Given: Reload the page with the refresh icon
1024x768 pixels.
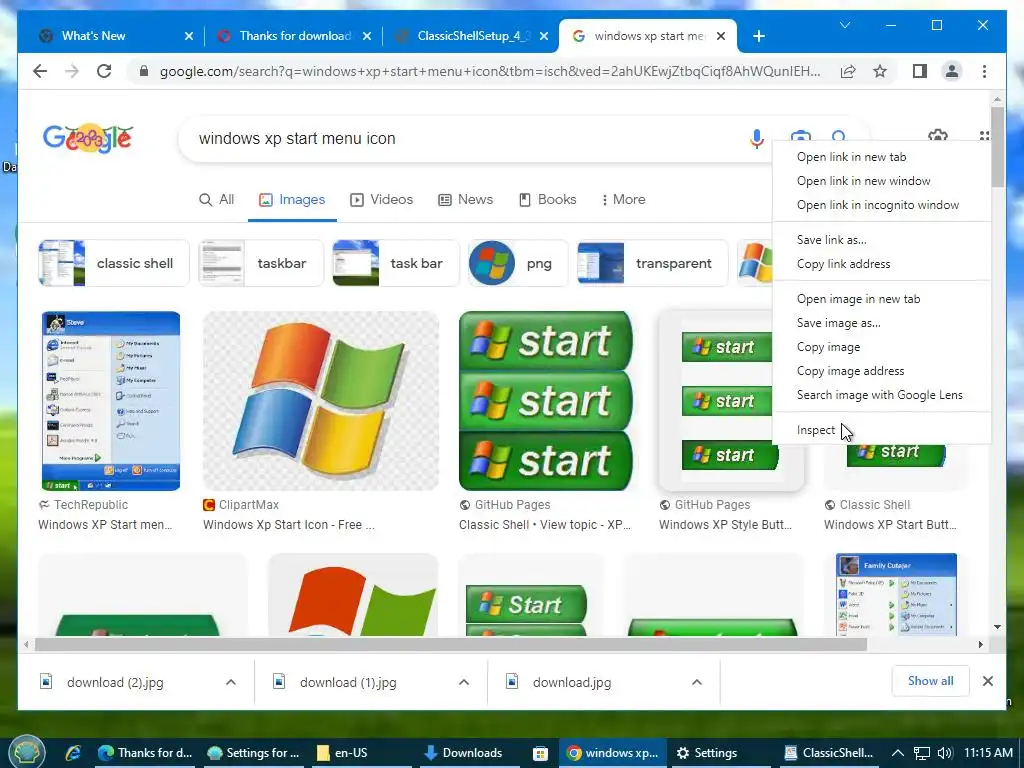Looking at the screenshot, I should 104,71.
